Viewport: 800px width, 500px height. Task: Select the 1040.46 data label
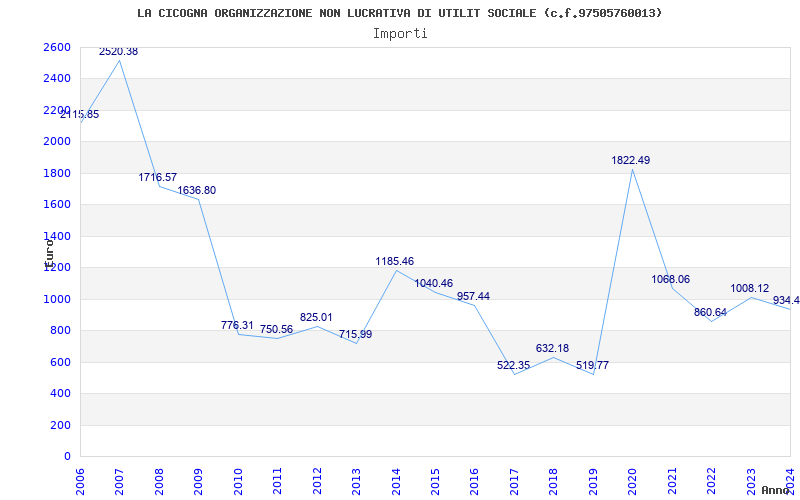coord(434,284)
